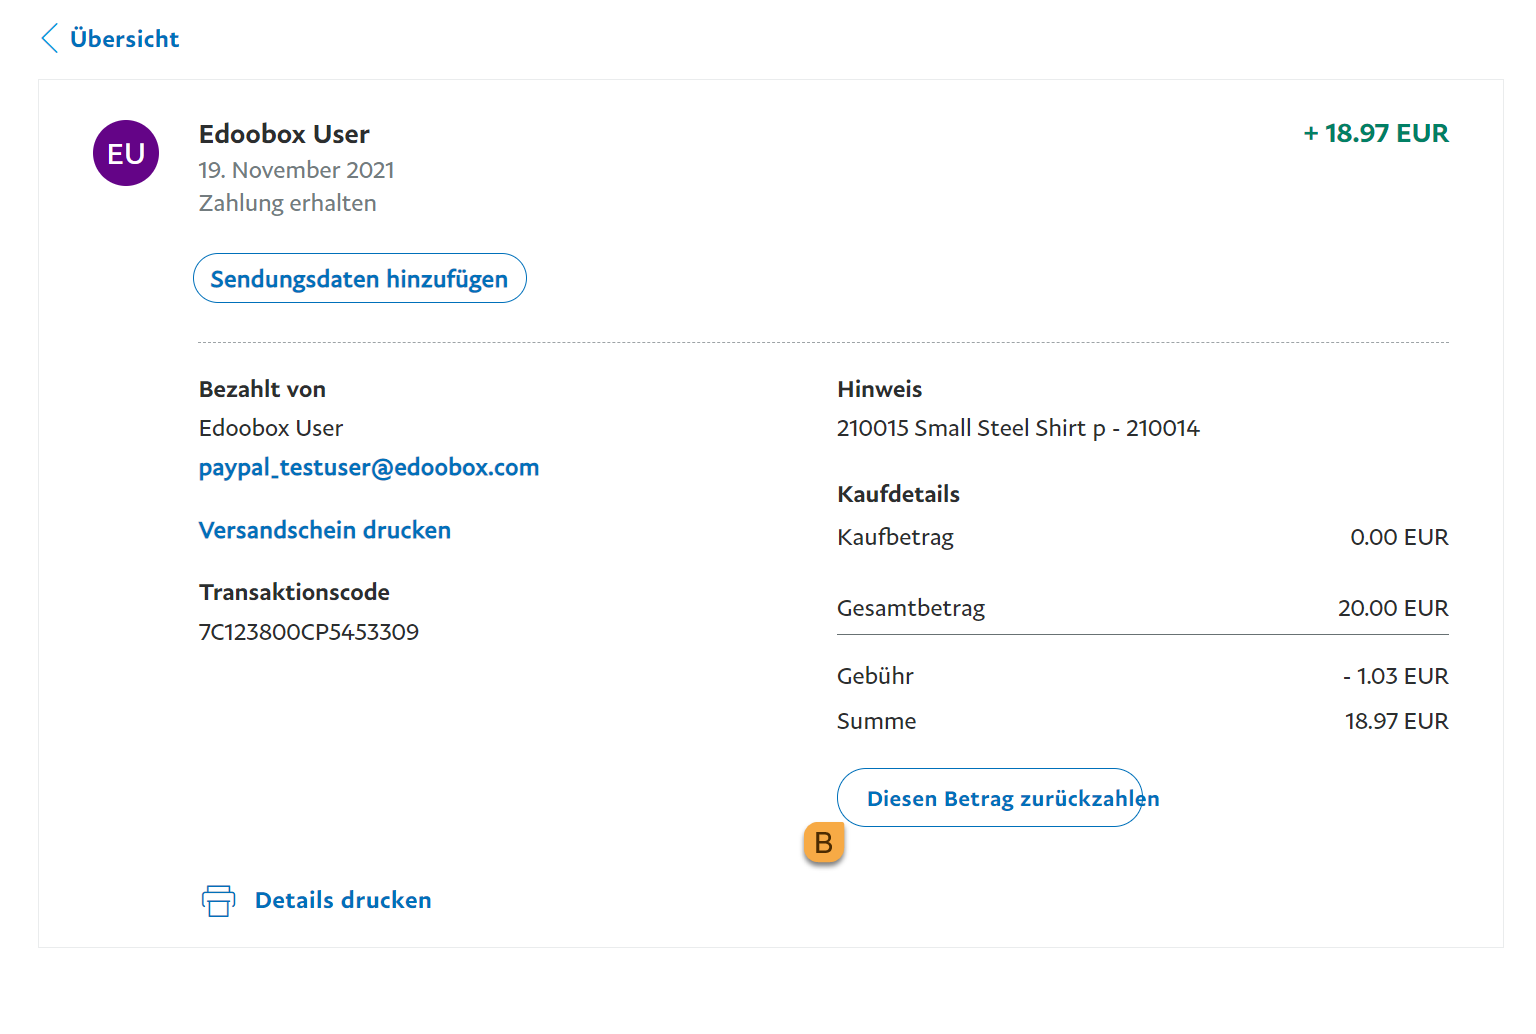Click the transaction code 7C123800CP5453309
Image resolution: width=1536 pixels, height=1034 pixels.
point(308,632)
